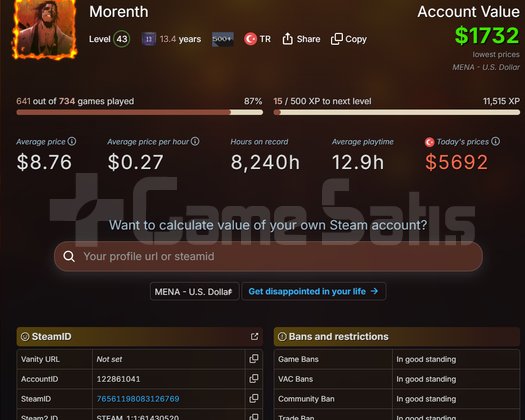Screen dimensions: 525x420
Task: Open the MENA - U.S. Dollar currency dropdown
Action: (x=195, y=291)
